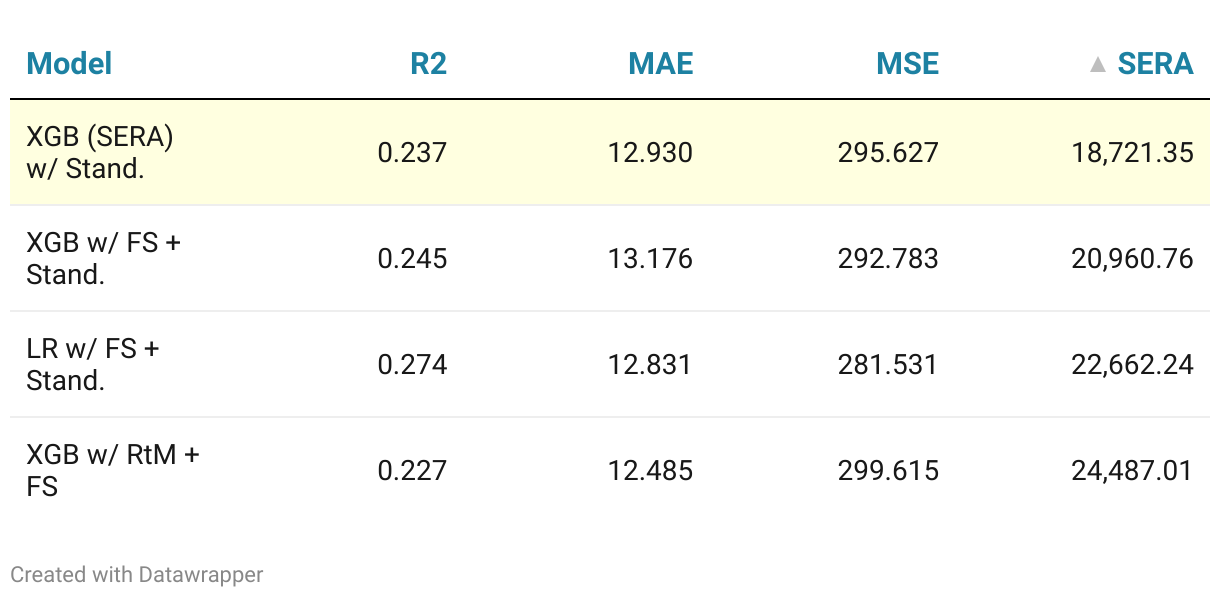Click MAE value 12.485
This screenshot has height=598, width=1220.
pos(650,471)
